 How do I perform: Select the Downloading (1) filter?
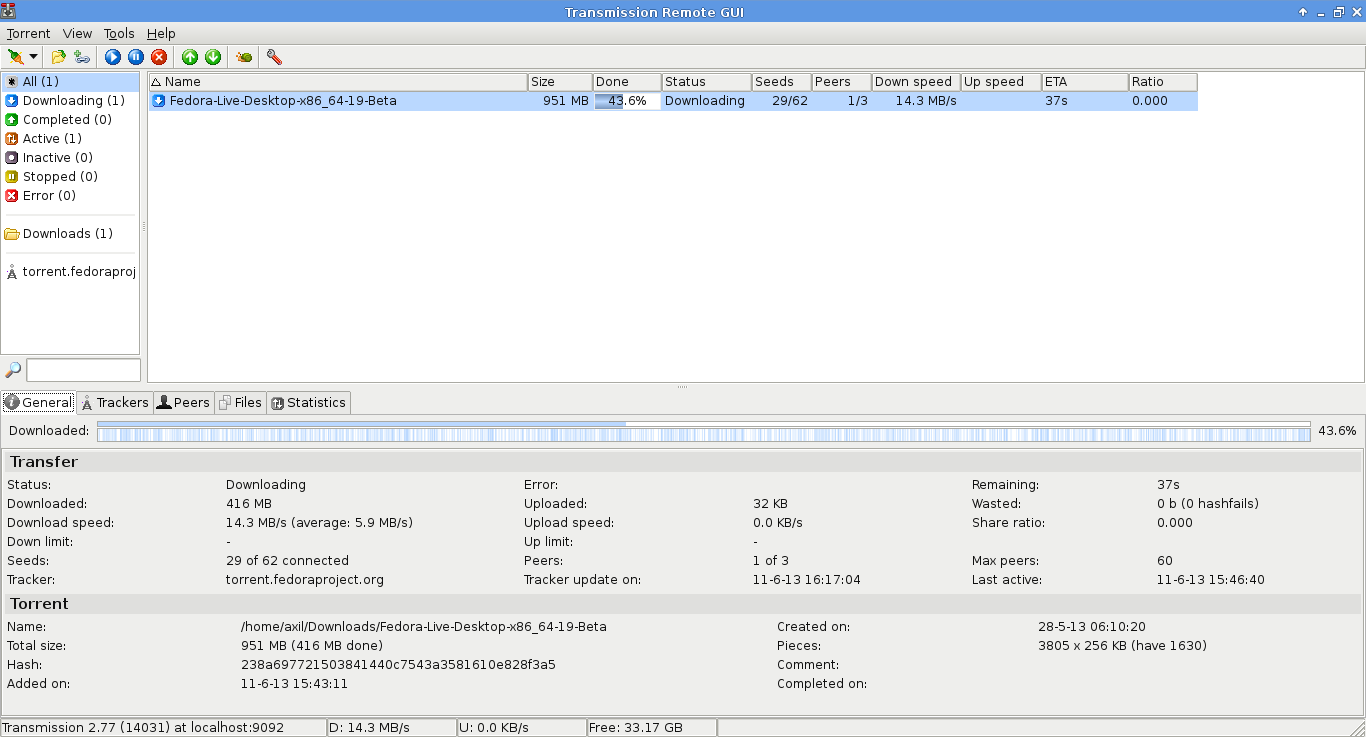pyautogui.click(x=70, y=101)
